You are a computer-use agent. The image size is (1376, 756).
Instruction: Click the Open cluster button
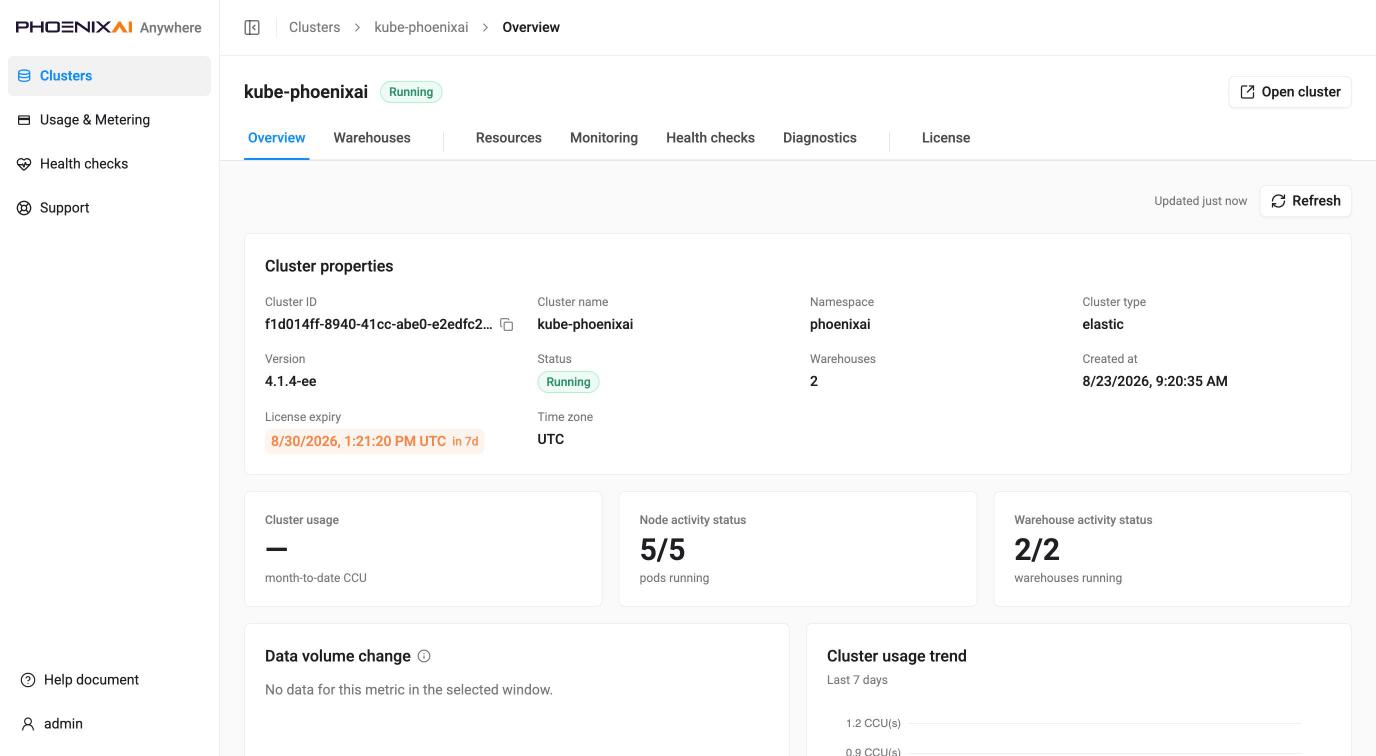1290,92
